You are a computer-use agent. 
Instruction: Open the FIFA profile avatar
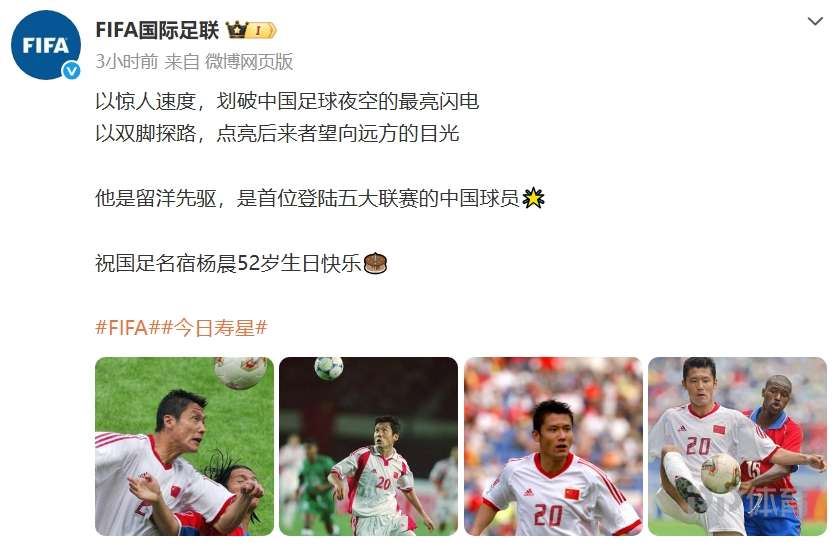(45, 45)
